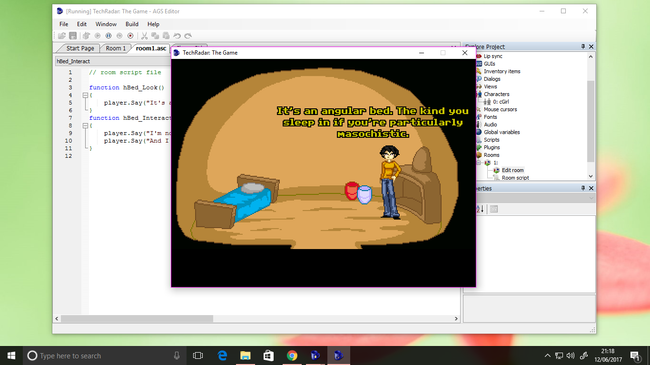650x365 pixels.
Task: Toggle code fold at hBed_Look function
Action: 85,95
